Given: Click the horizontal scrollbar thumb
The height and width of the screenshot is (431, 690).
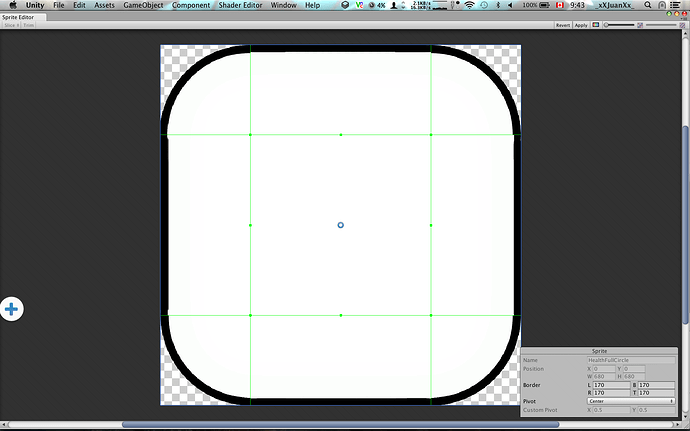Looking at the screenshot, I should coord(341,425).
